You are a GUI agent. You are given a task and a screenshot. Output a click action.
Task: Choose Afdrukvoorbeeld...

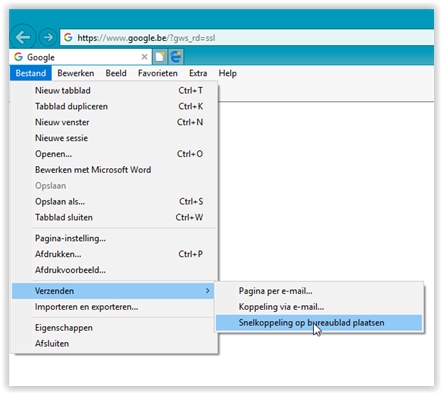[x=115, y=270]
